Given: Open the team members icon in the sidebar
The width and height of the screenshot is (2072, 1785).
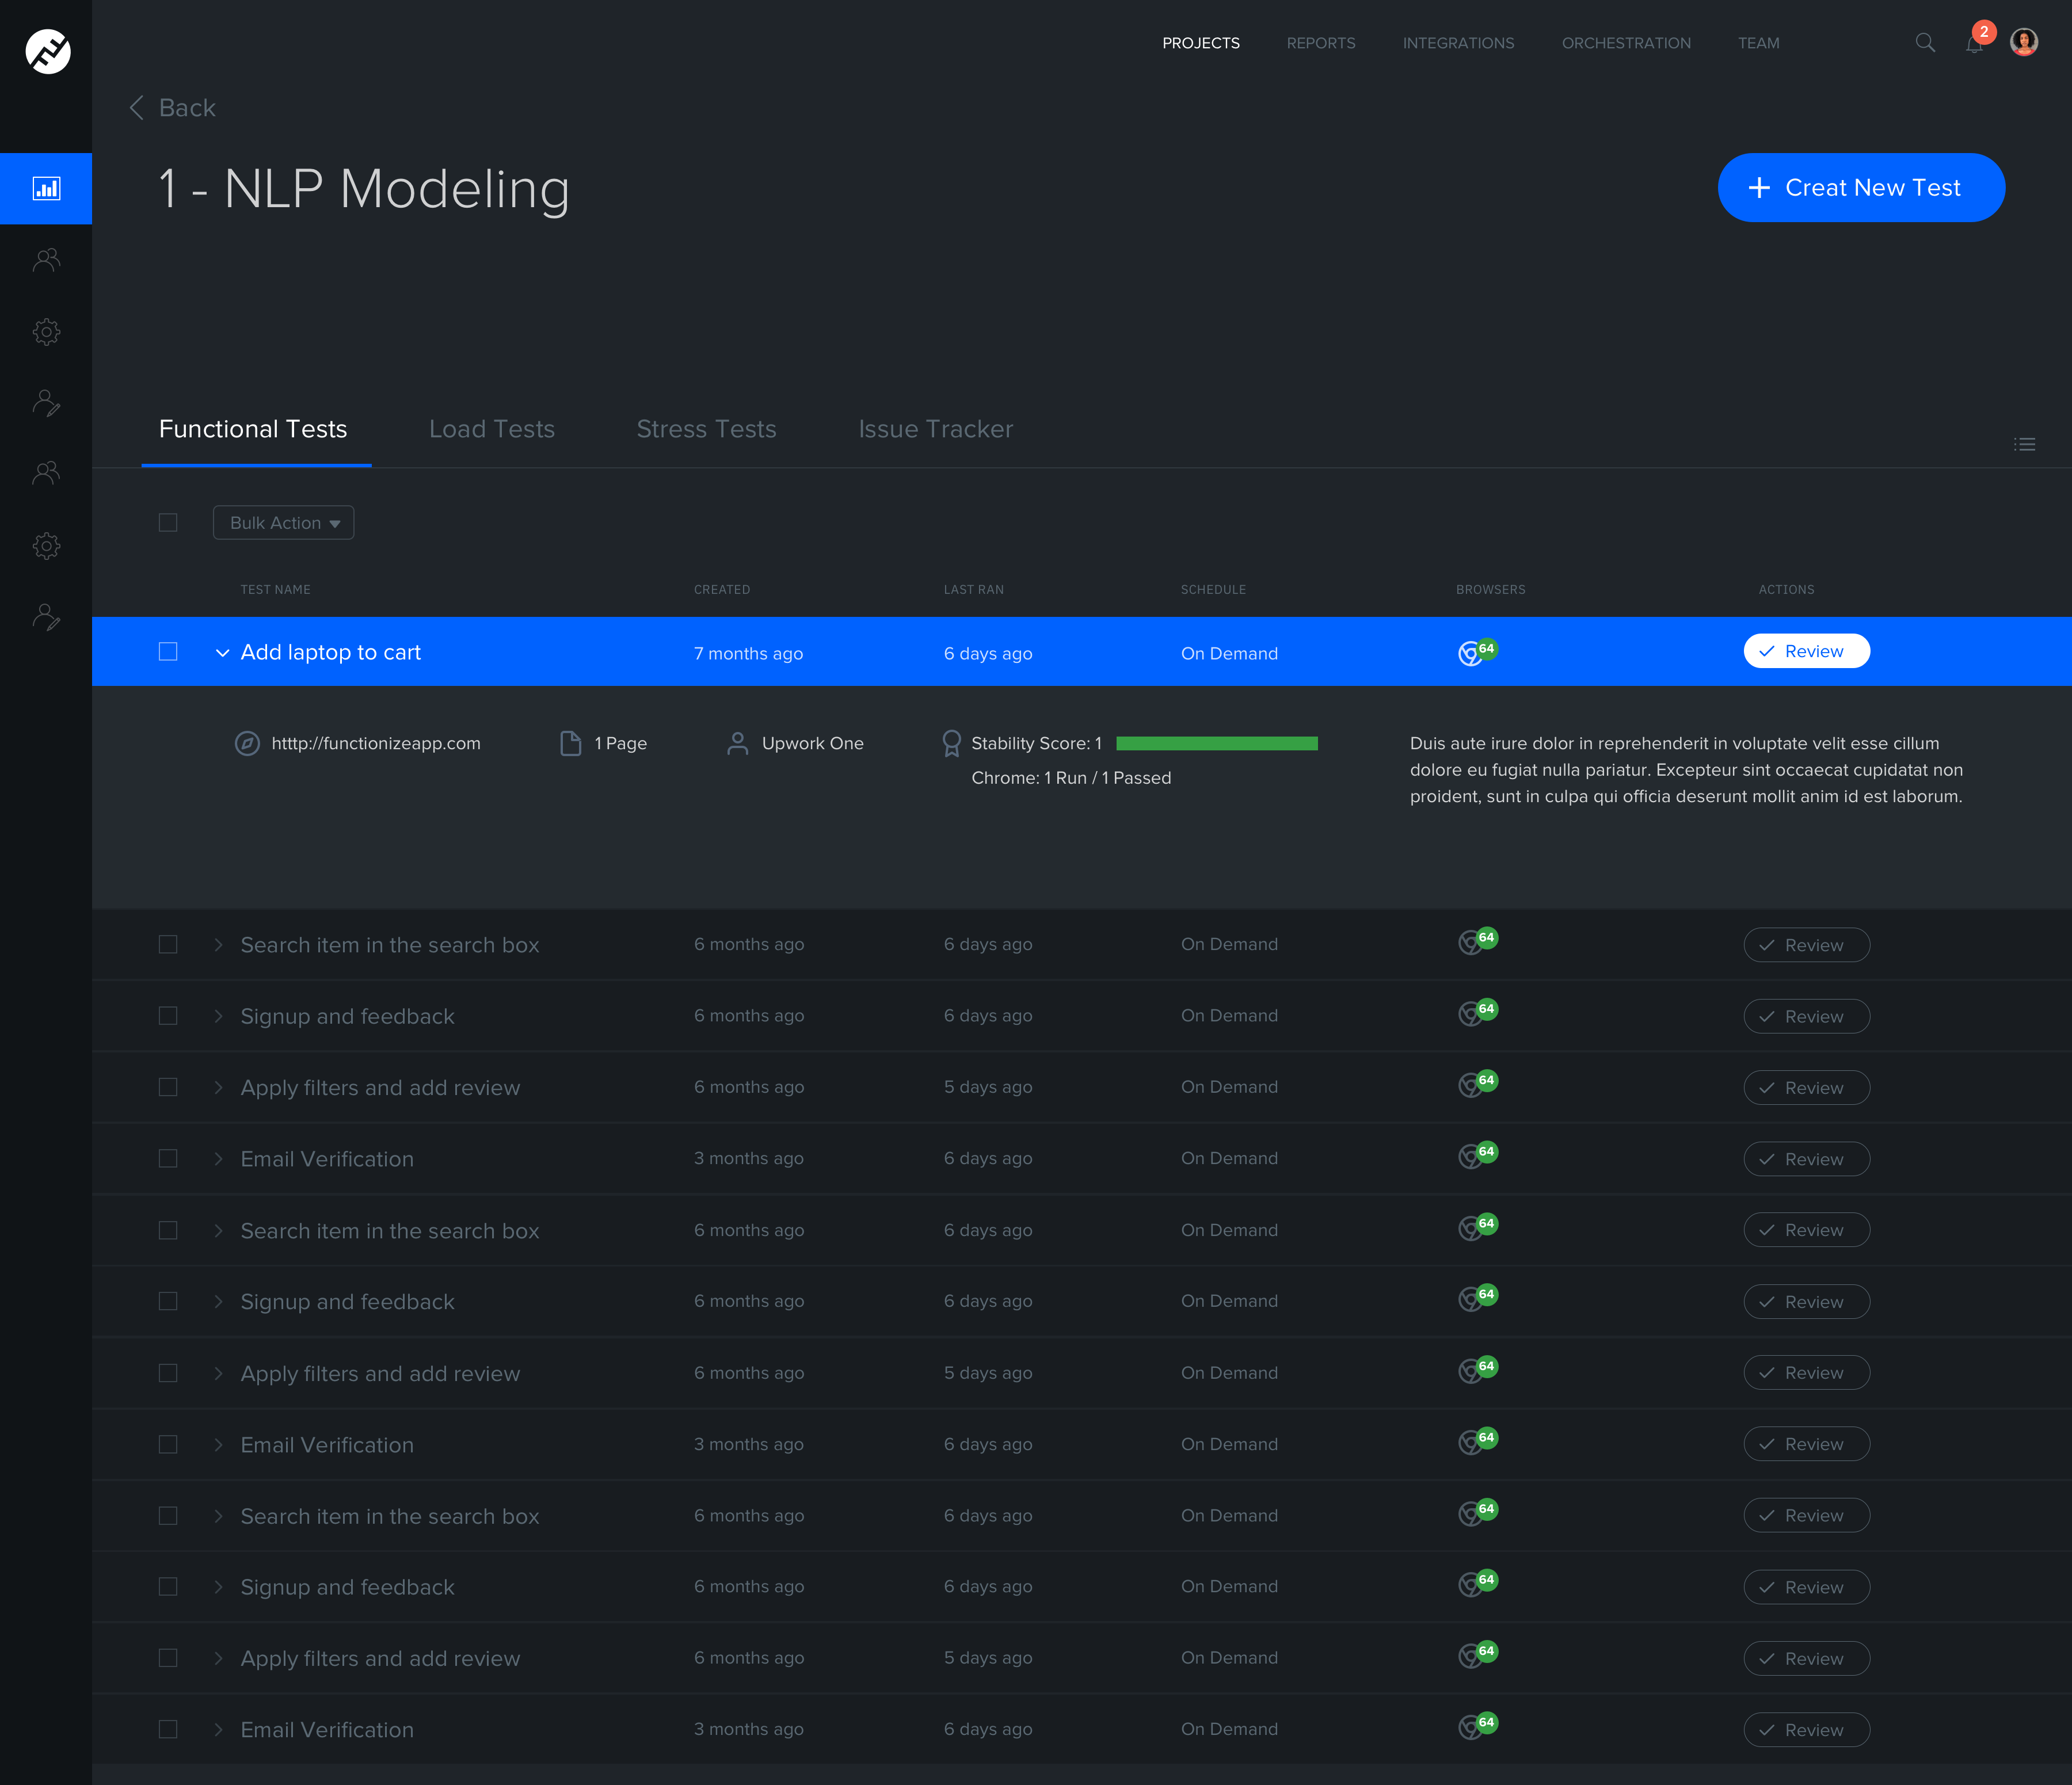Looking at the screenshot, I should coord(46,260).
